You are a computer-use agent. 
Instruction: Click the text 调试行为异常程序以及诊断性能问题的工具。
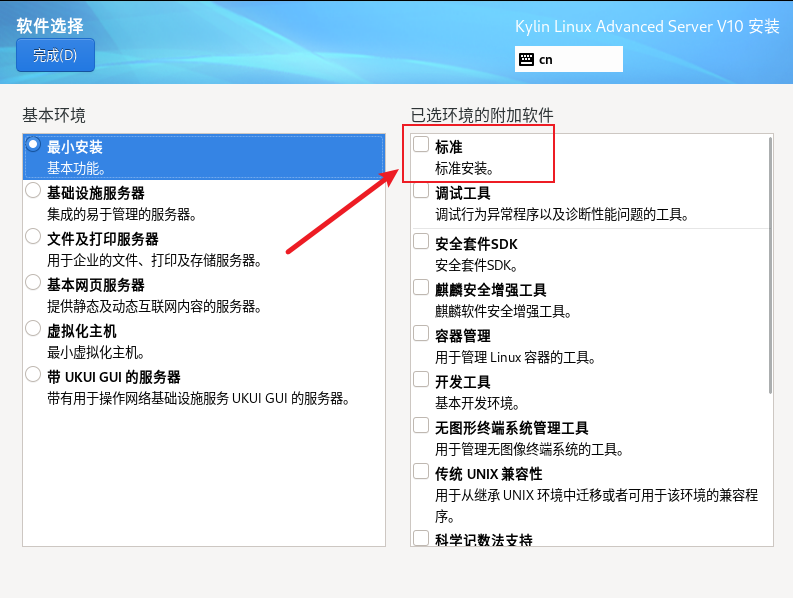[562, 215]
